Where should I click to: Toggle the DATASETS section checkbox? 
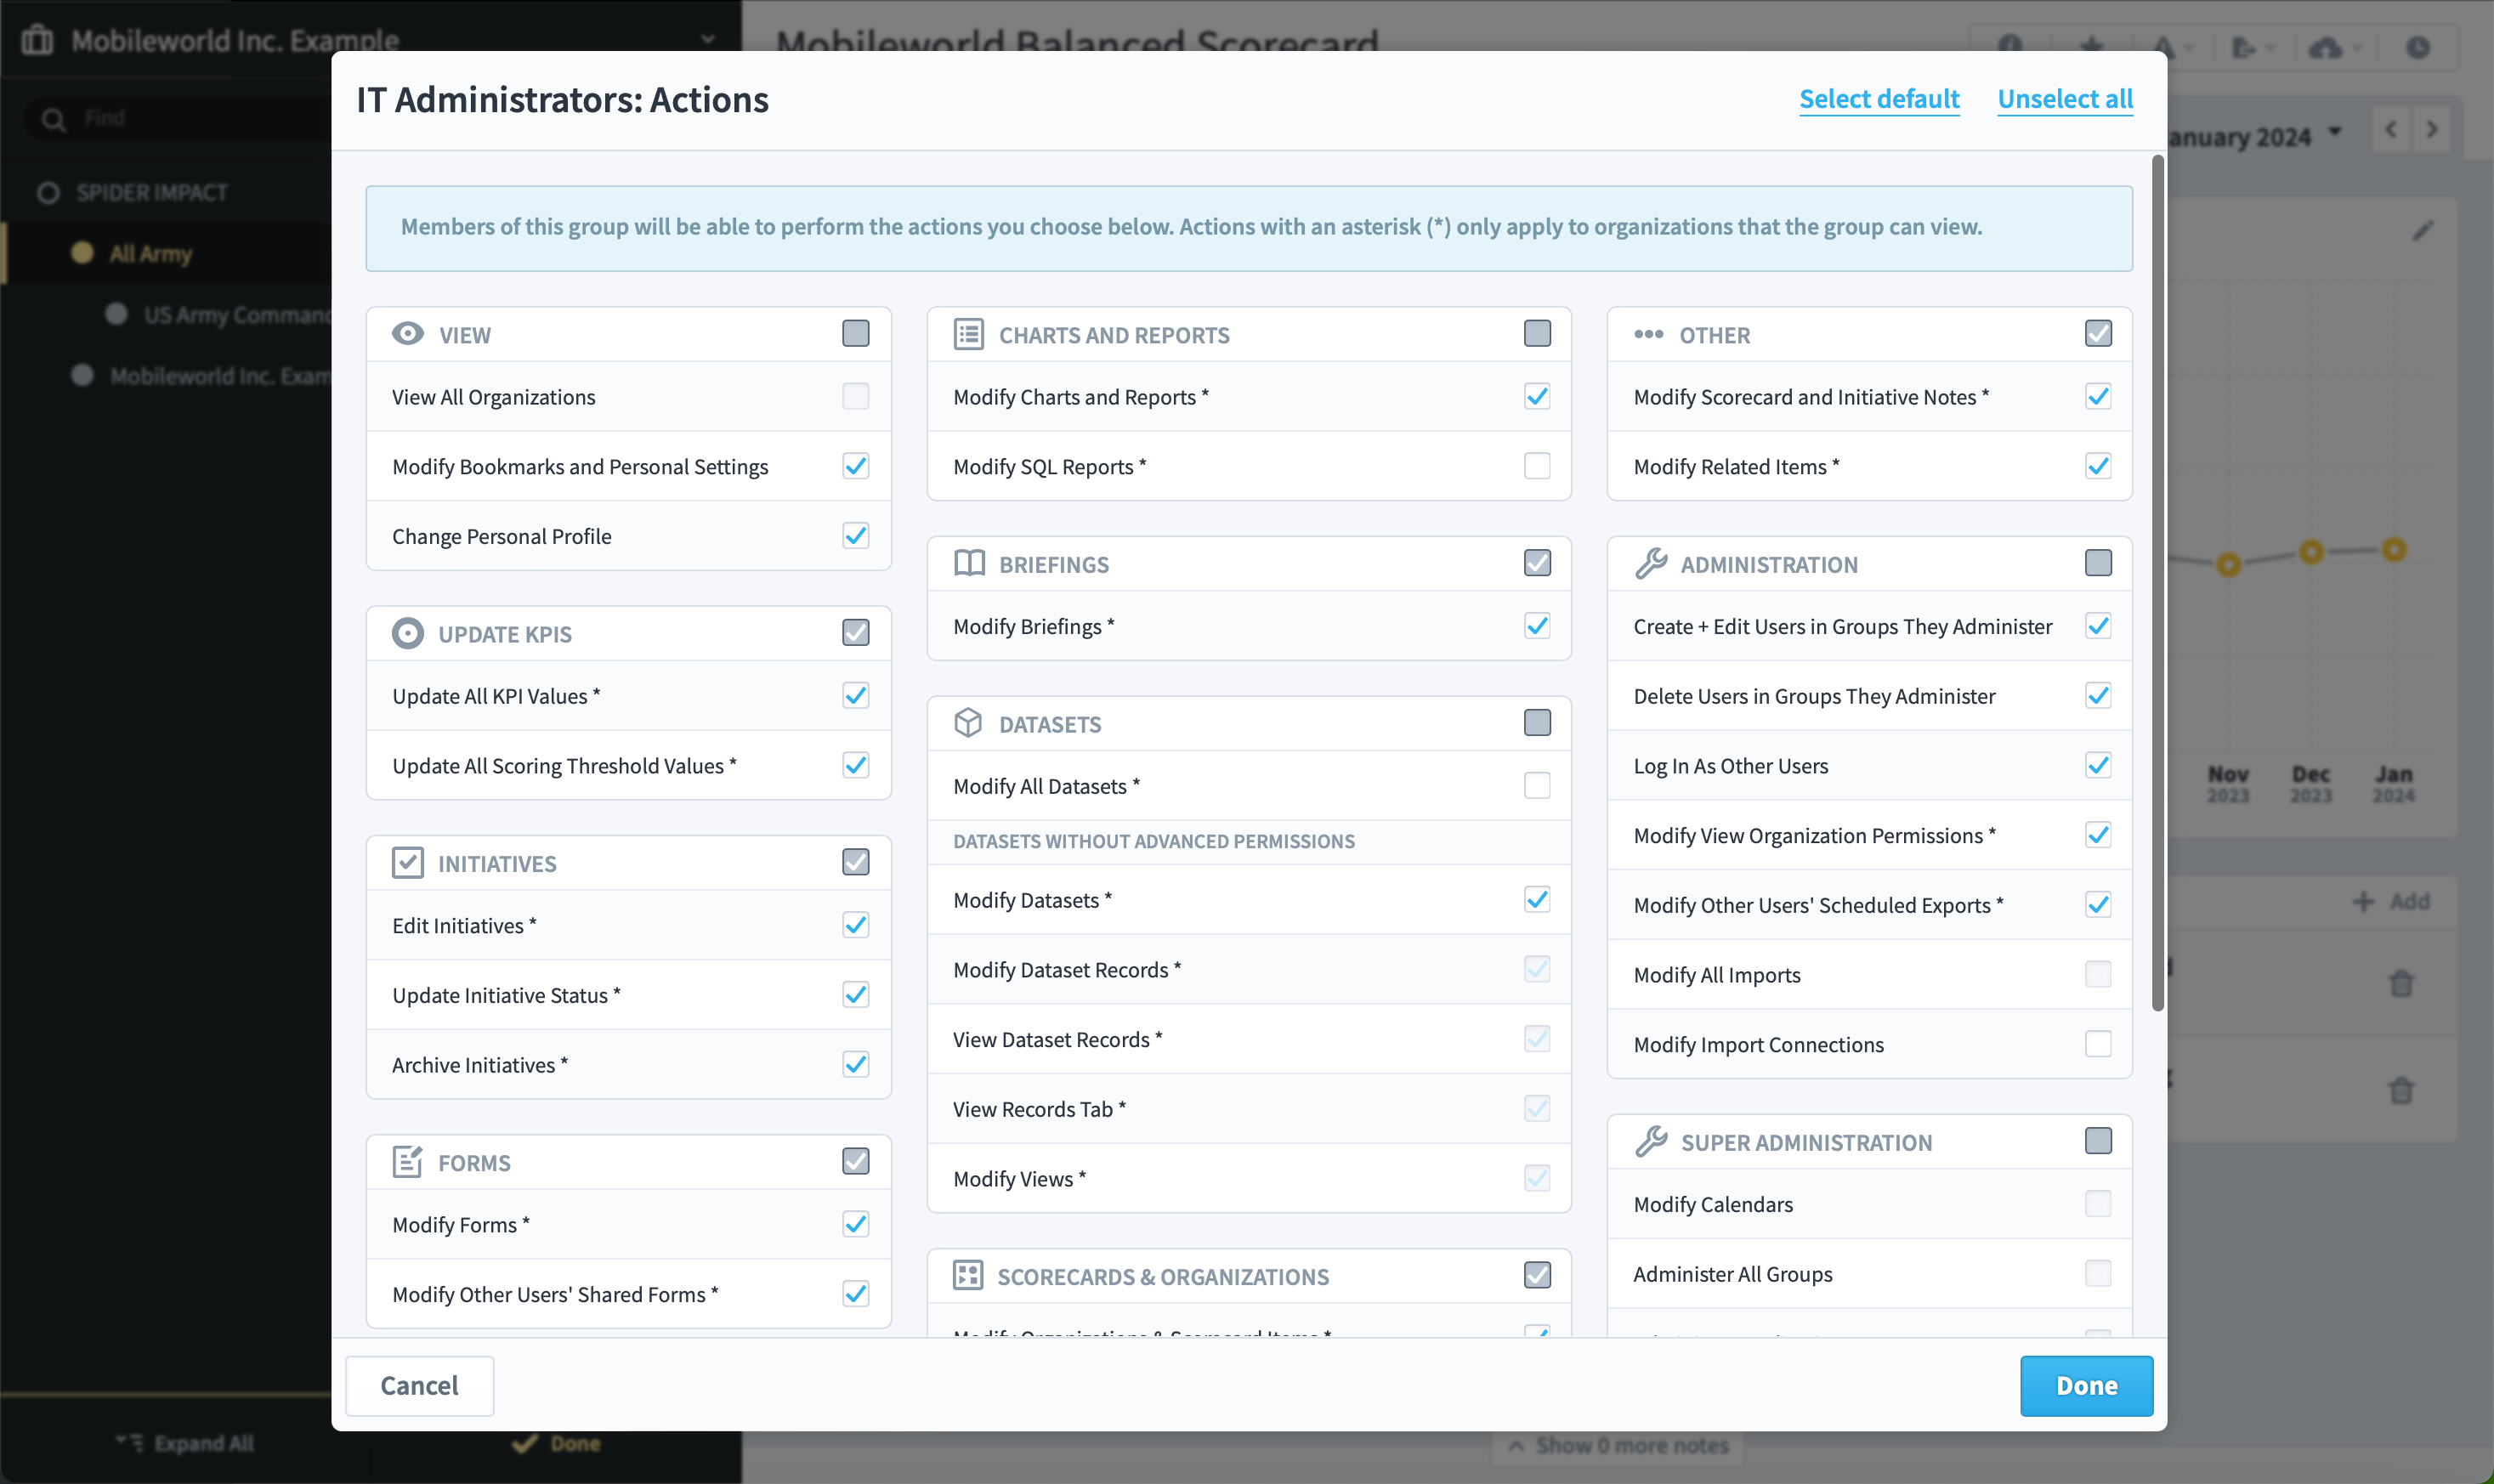pos(1537,722)
